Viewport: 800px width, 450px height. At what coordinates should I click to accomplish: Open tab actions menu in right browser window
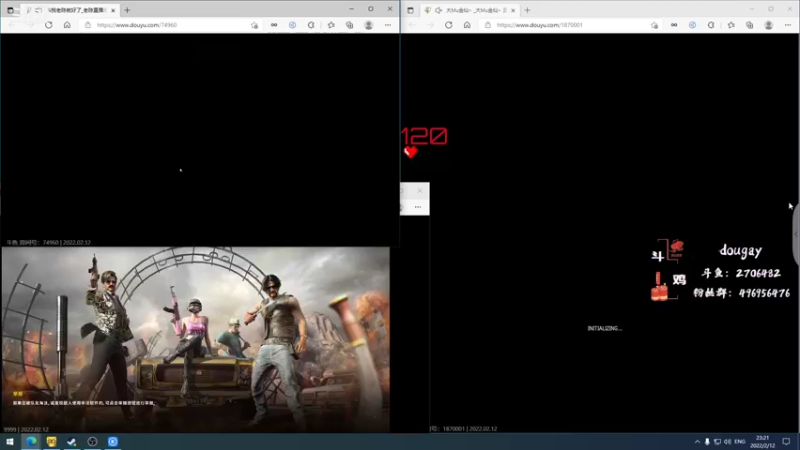click(410, 10)
